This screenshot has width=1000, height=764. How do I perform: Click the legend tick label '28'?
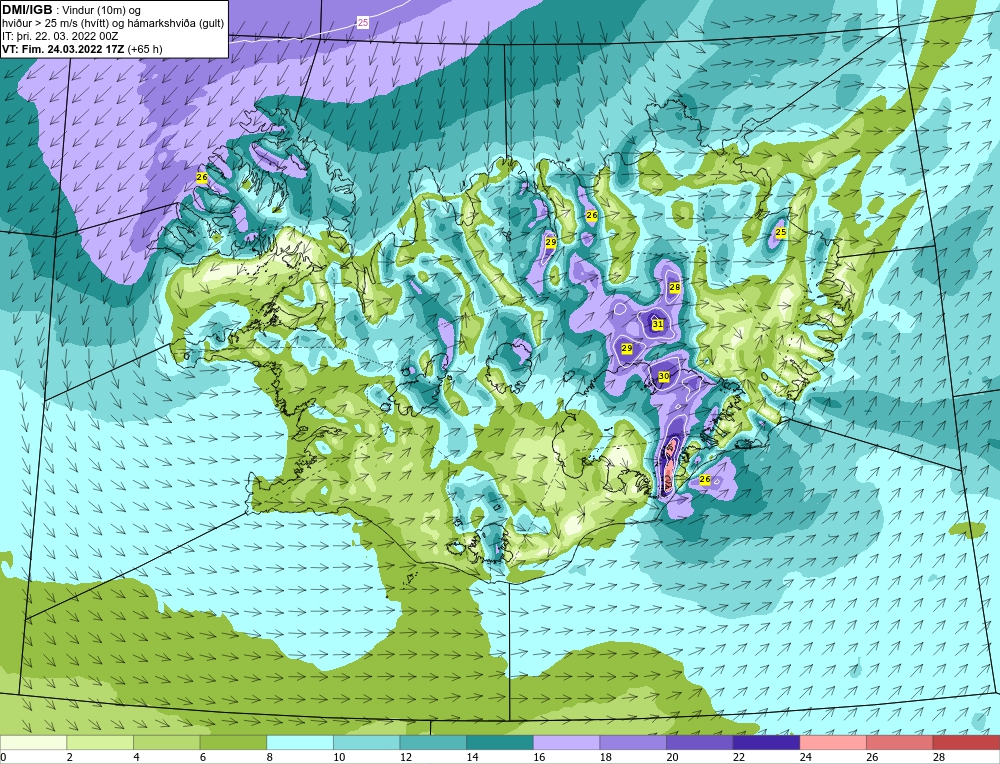(939, 757)
